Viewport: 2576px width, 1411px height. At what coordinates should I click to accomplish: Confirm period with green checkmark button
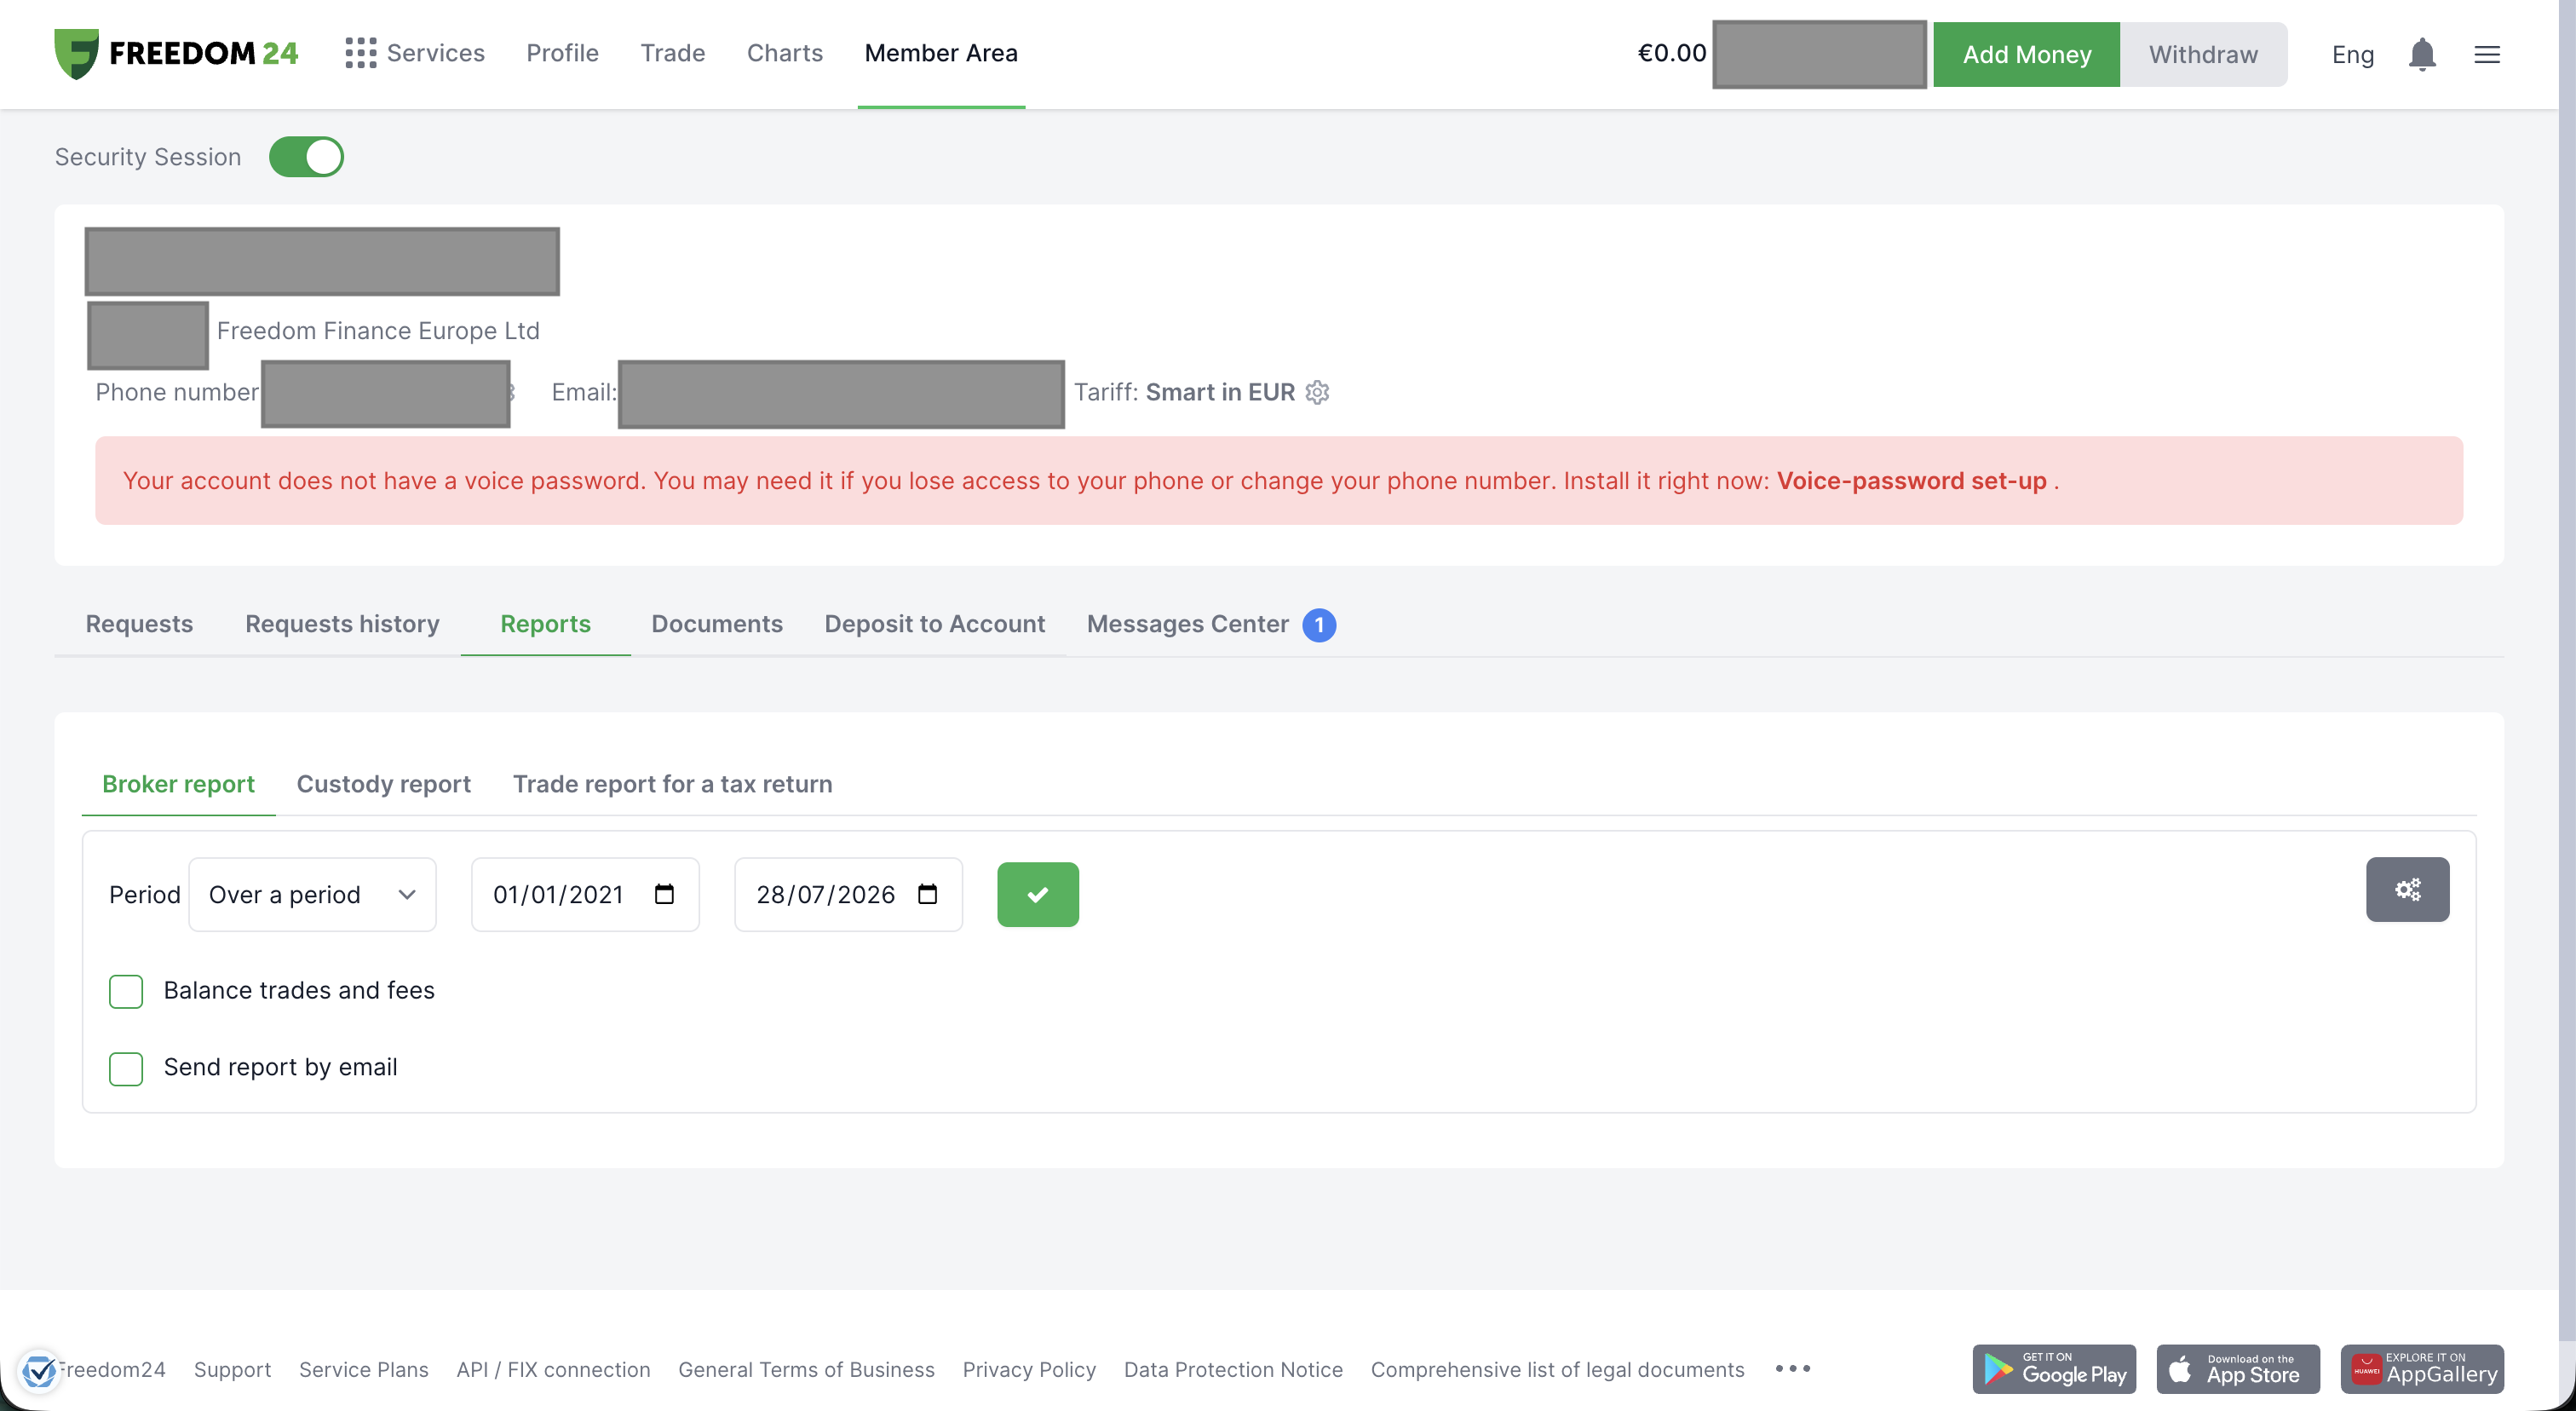(x=1038, y=894)
